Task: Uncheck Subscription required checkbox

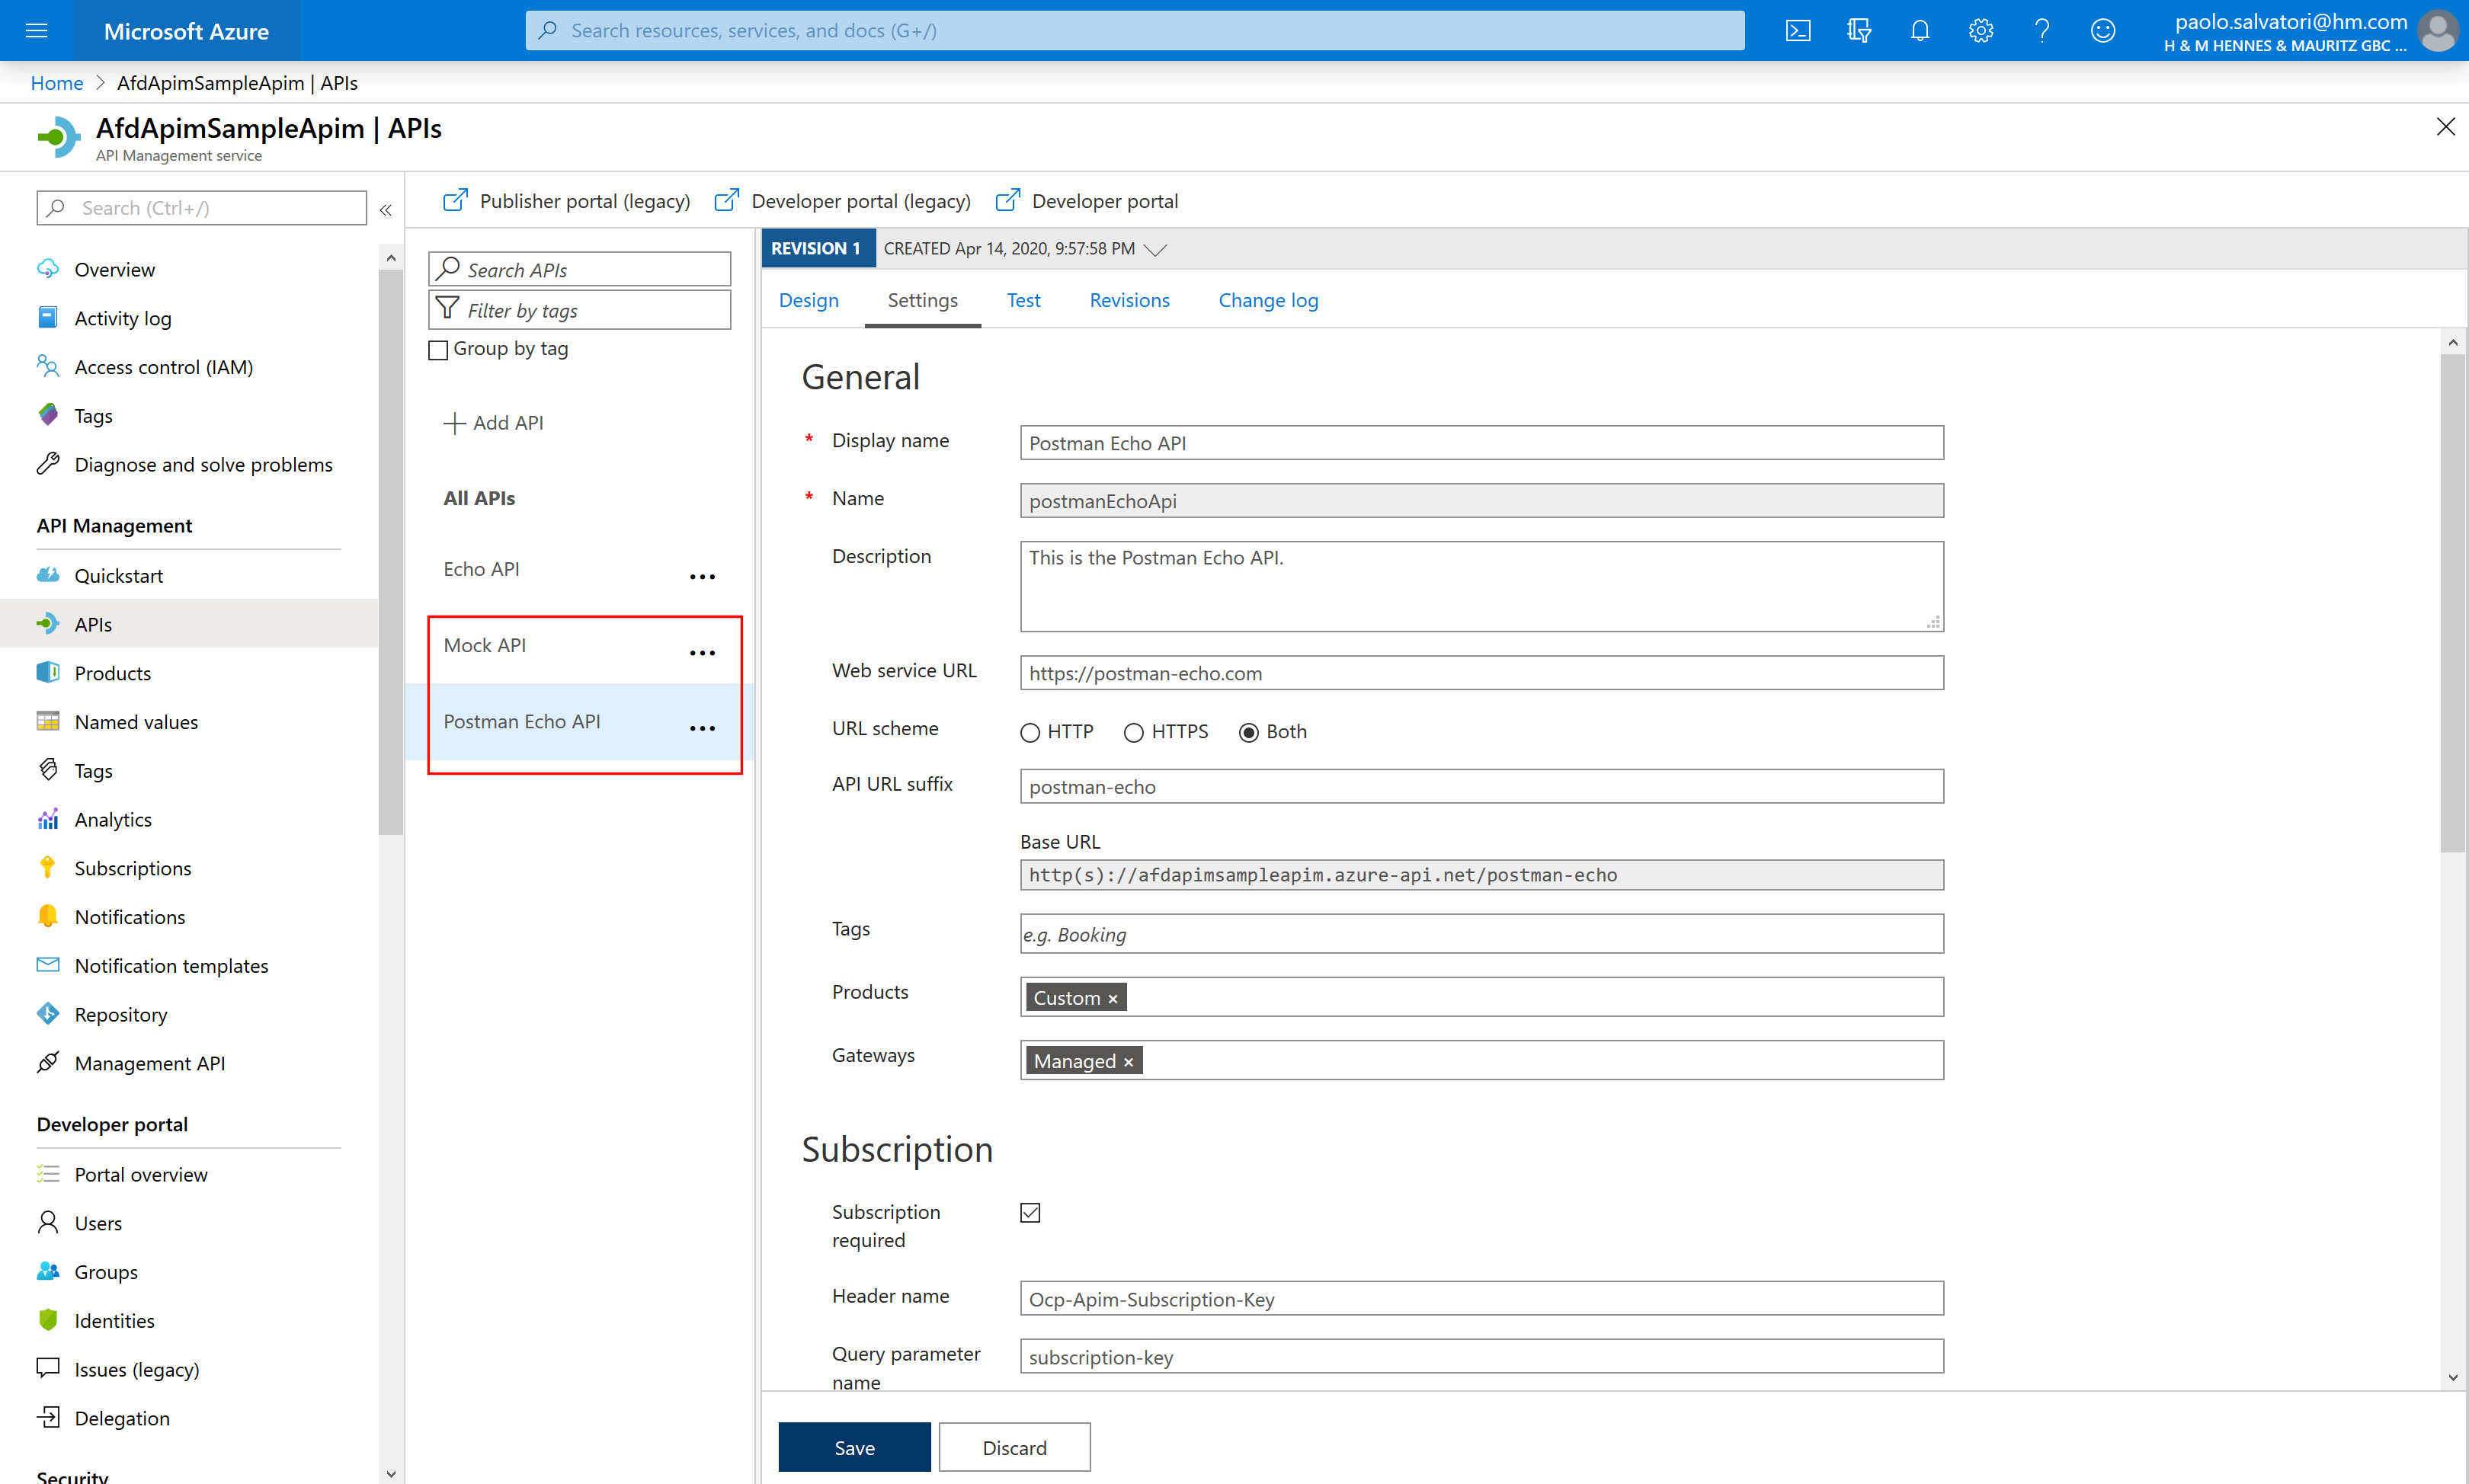Action: point(1030,1213)
